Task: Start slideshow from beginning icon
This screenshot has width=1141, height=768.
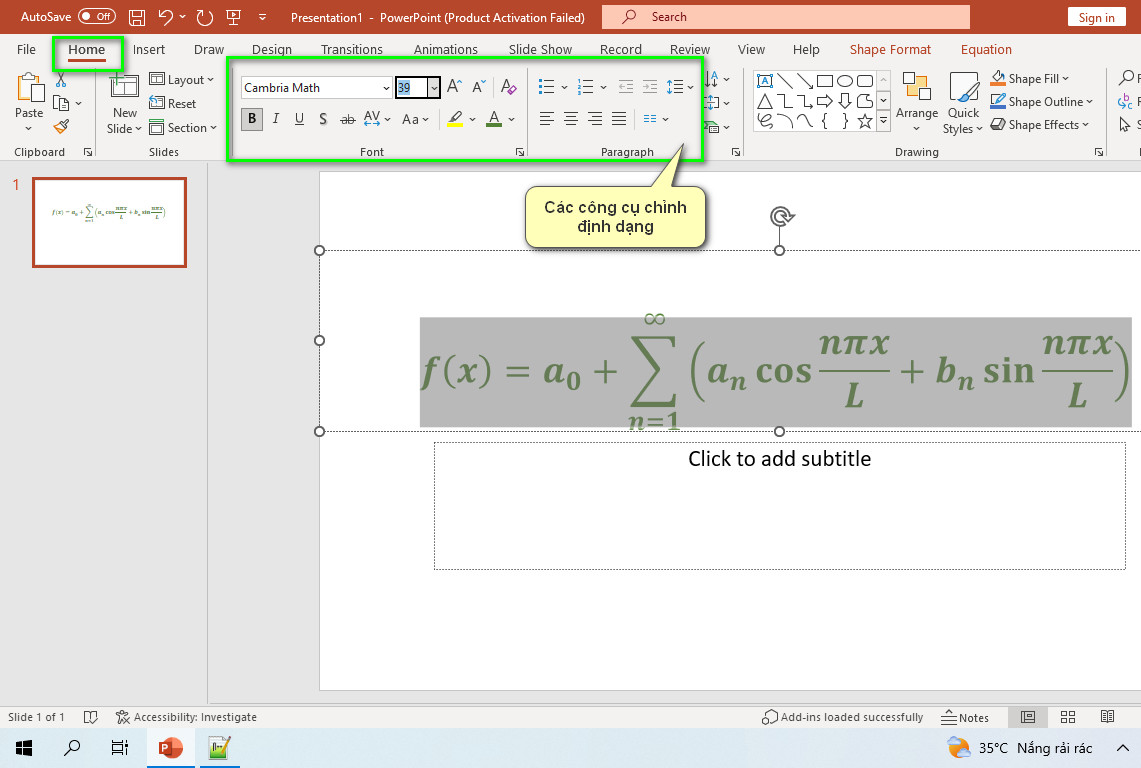Action: pos(234,17)
